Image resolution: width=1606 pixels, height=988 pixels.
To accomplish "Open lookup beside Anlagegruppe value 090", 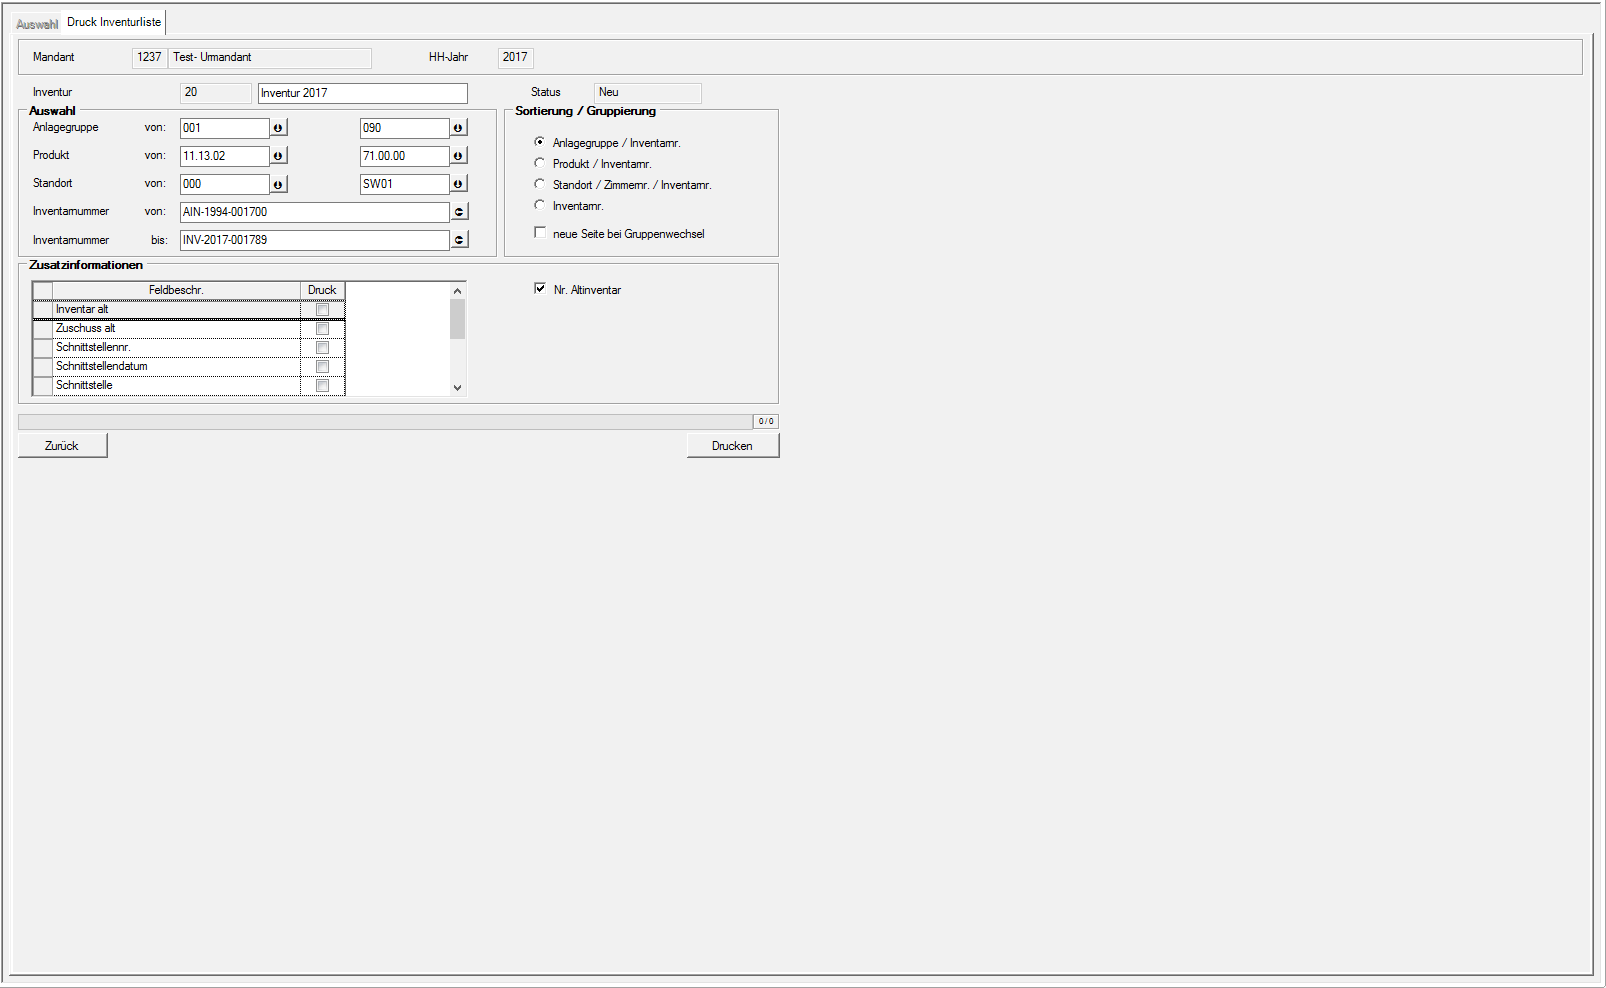I will pos(458,128).
